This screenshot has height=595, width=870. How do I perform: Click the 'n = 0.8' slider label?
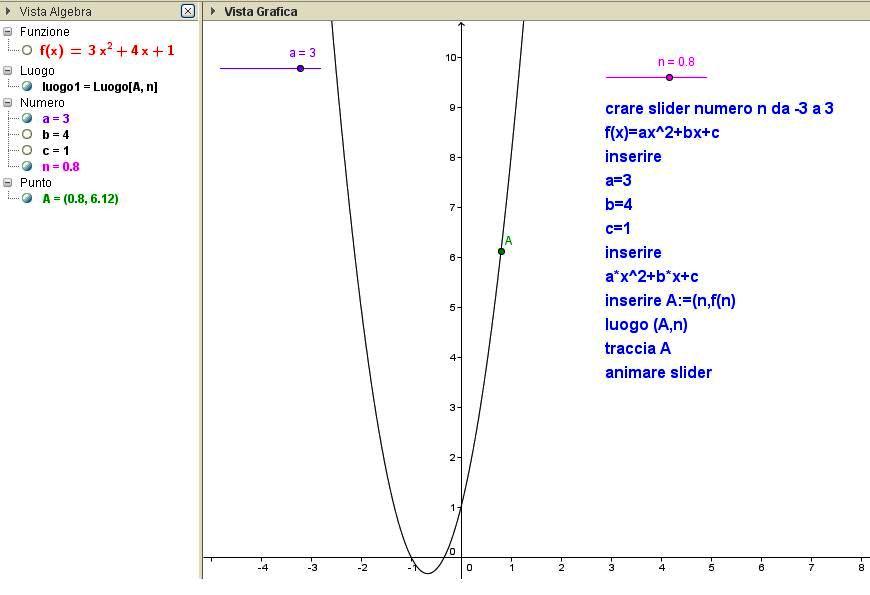[676, 62]
